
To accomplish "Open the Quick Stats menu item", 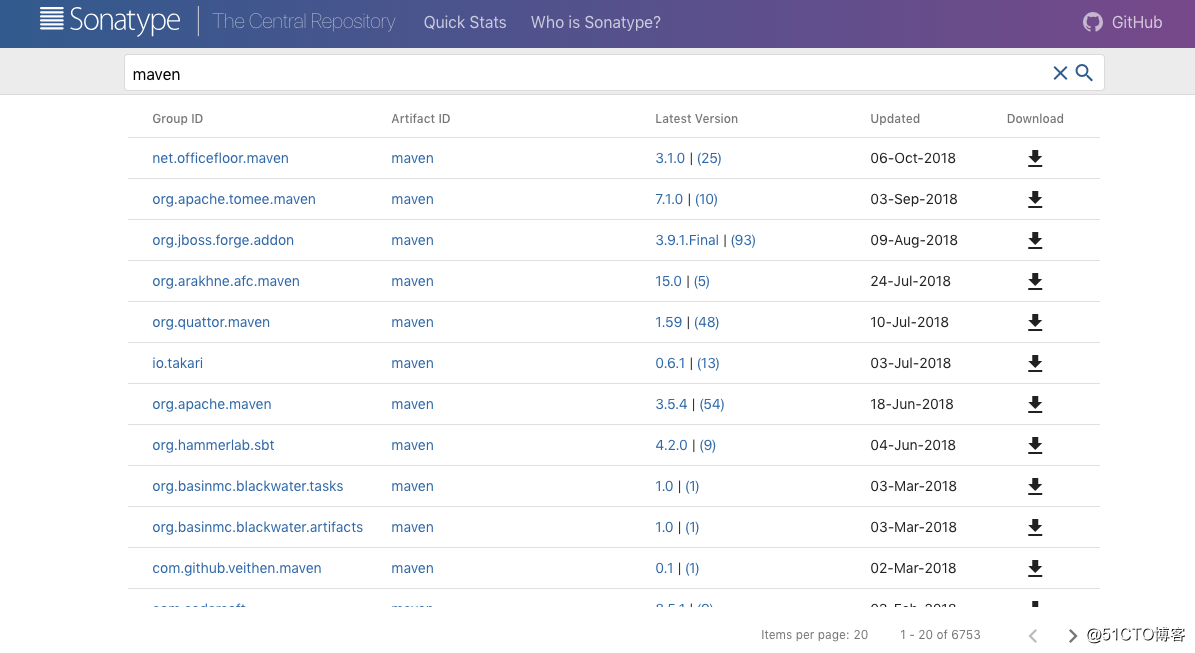I will [465, 22].
